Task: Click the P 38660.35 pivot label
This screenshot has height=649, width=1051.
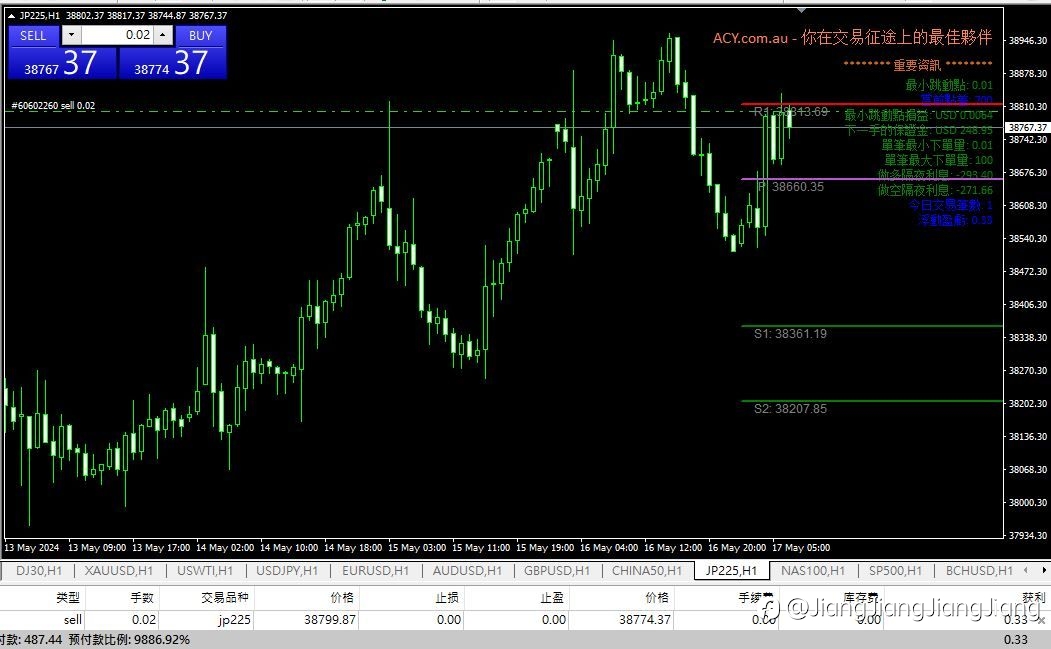Action: [791, 186]
